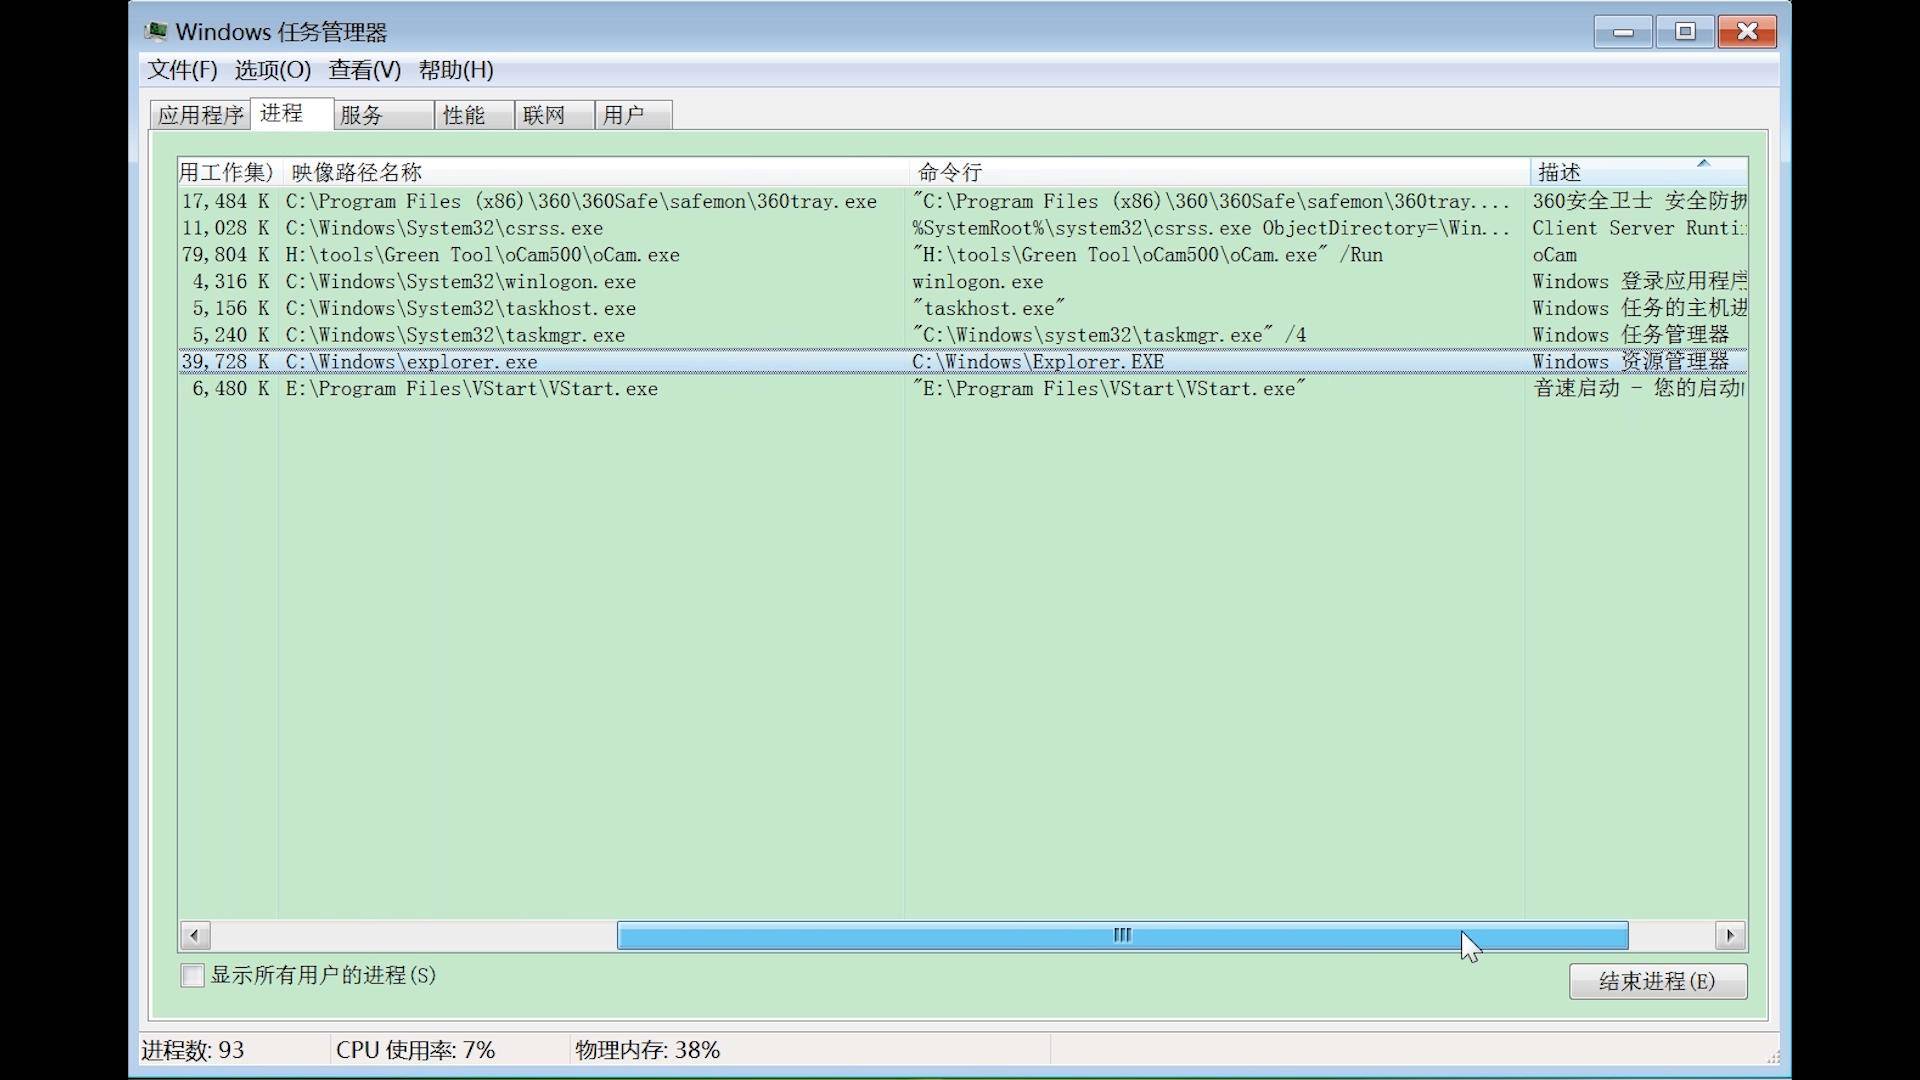Switch to the 性能 tab
1920x1080 pixels.
pyautogui.click(x=464, y=115)
